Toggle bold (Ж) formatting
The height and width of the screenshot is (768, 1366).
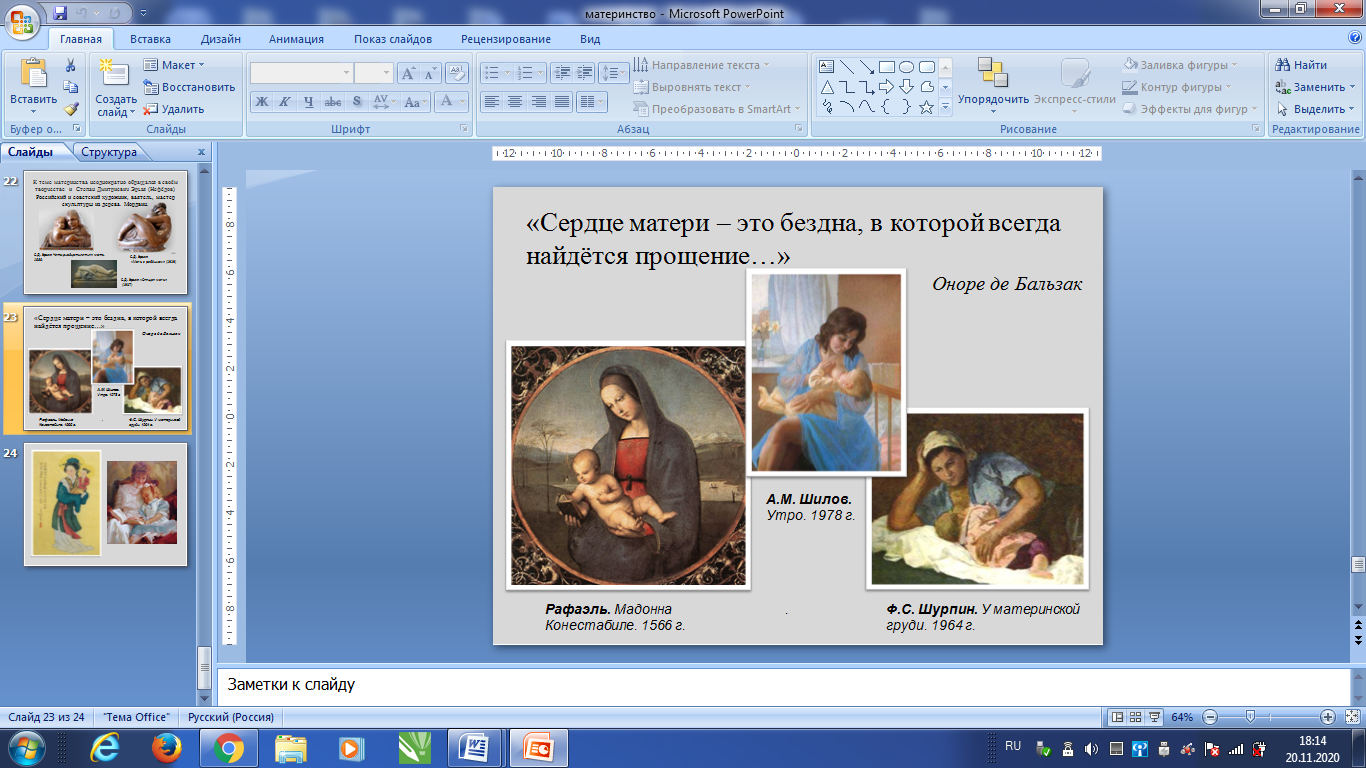click(x=261, y=101)
